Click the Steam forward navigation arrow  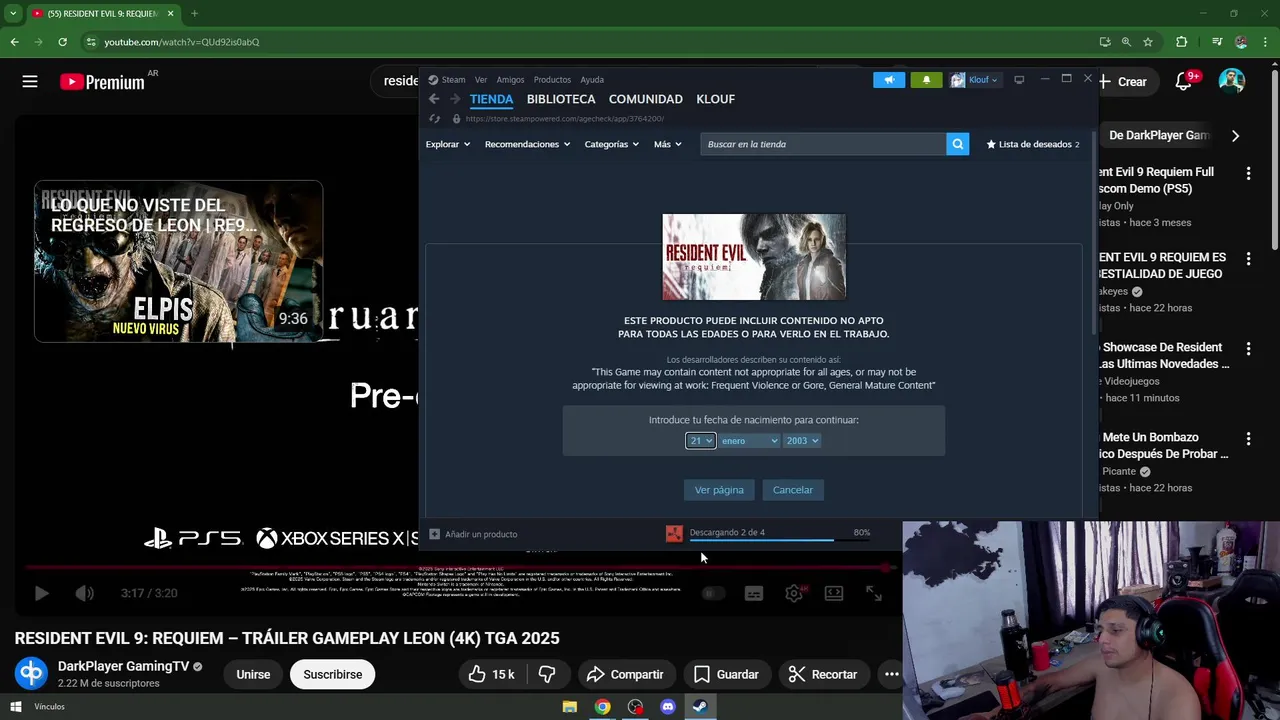(x=455, y=99)
